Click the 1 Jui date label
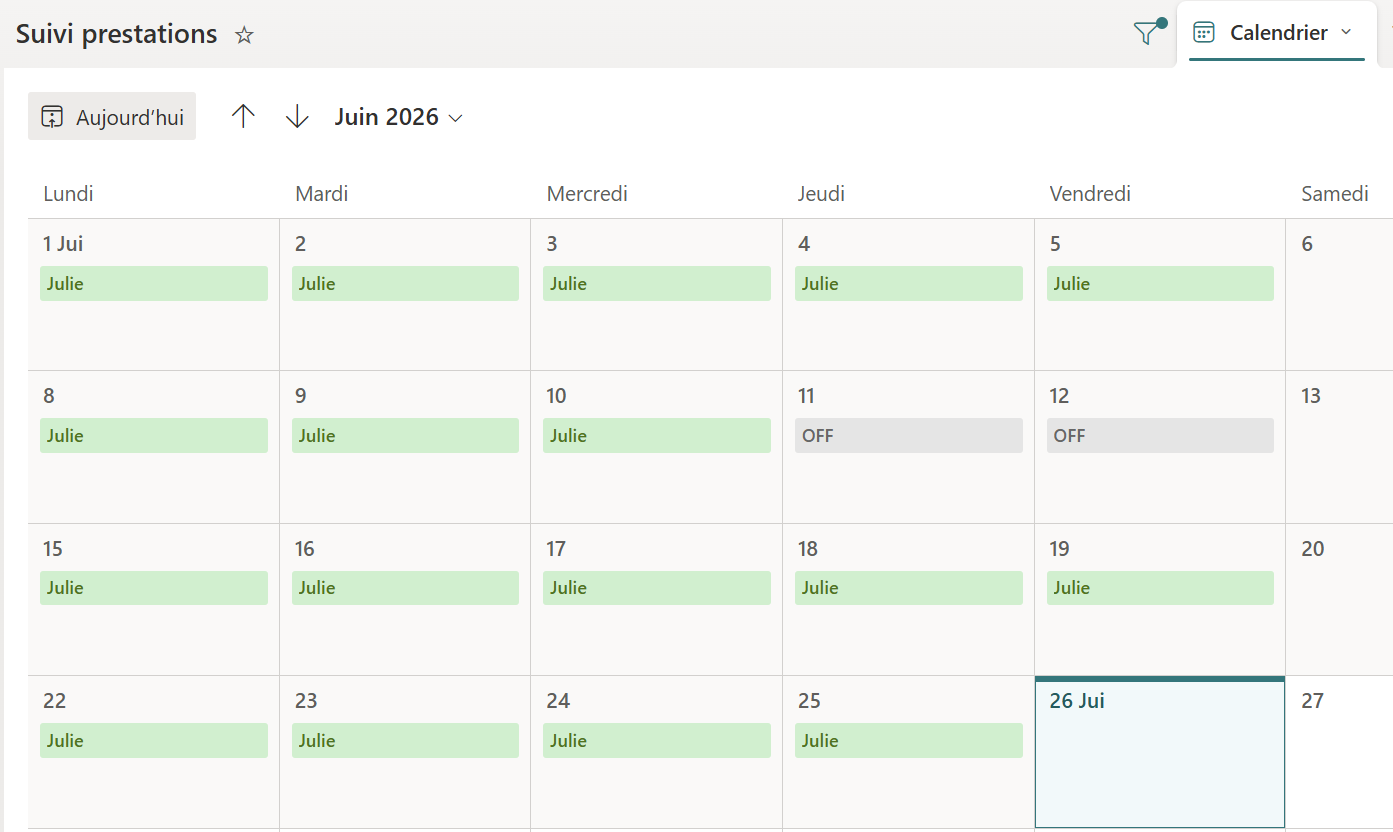This screenshot has width=1393, height=832. [x=63, y=244]
